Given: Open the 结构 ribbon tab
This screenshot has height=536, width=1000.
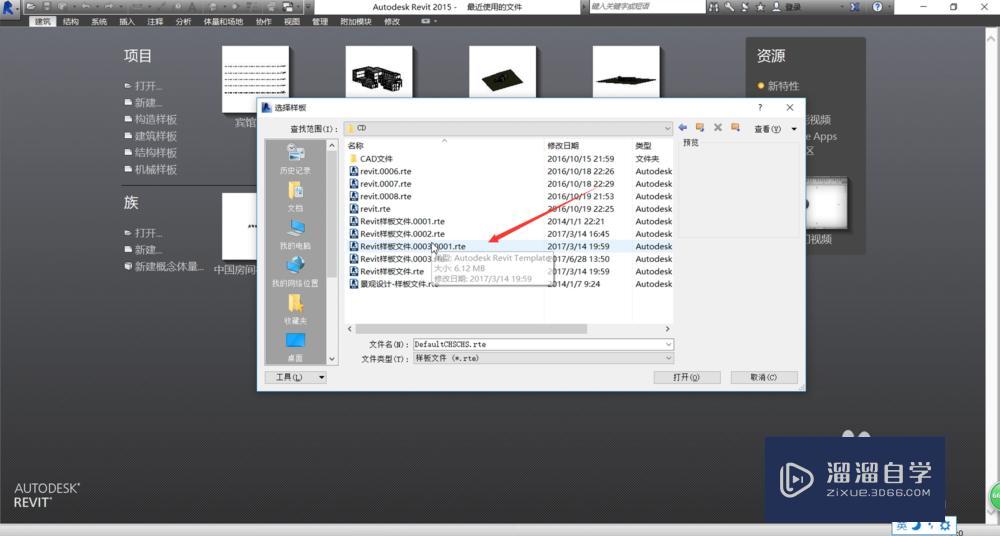Looking at the screenshot, I should (70, 21).
